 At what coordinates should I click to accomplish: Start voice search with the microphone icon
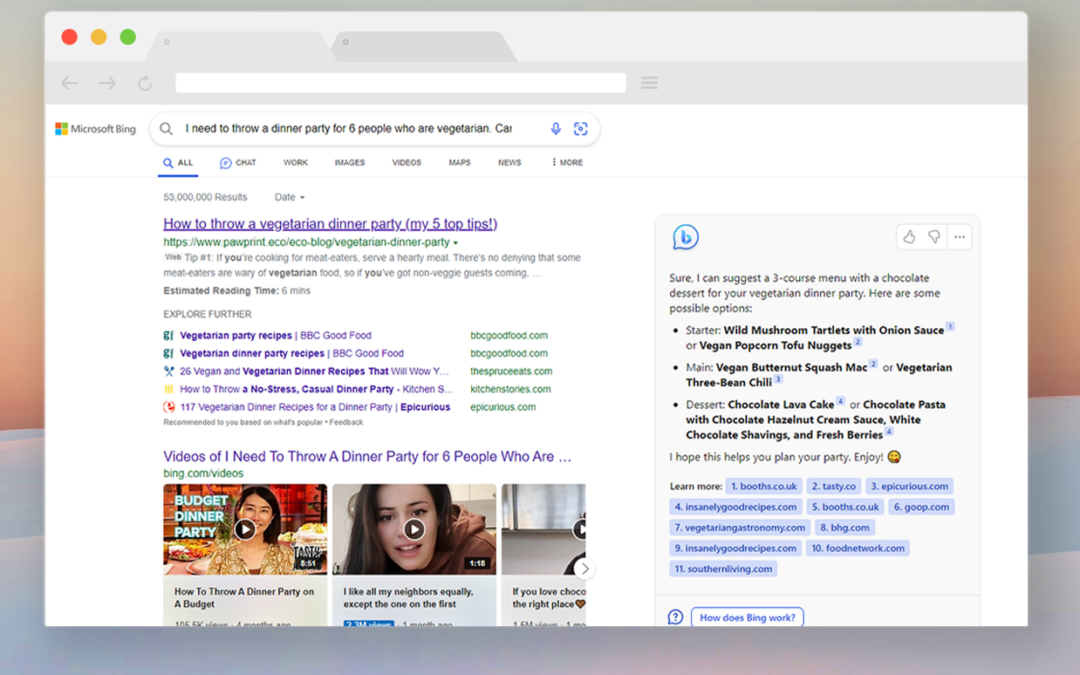(x=556, y=129)
